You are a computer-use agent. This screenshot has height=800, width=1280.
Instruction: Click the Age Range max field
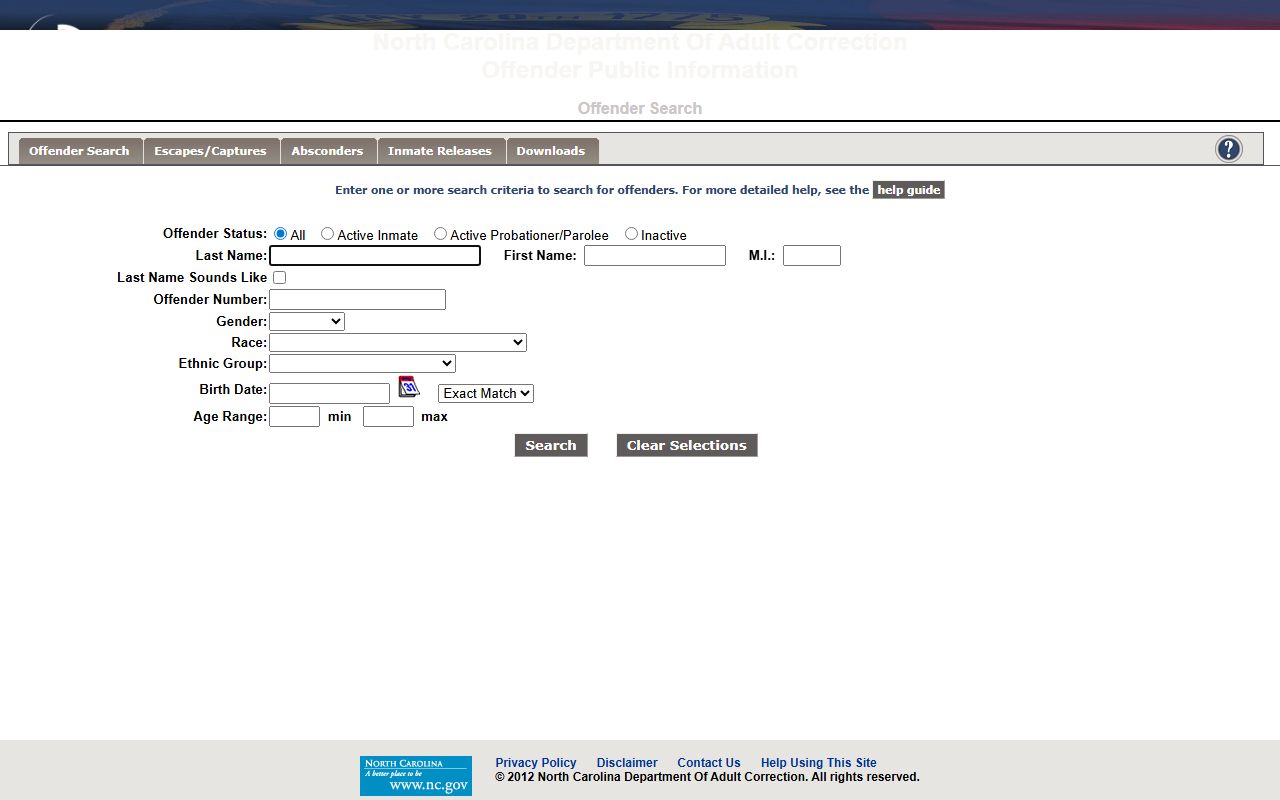388,417
